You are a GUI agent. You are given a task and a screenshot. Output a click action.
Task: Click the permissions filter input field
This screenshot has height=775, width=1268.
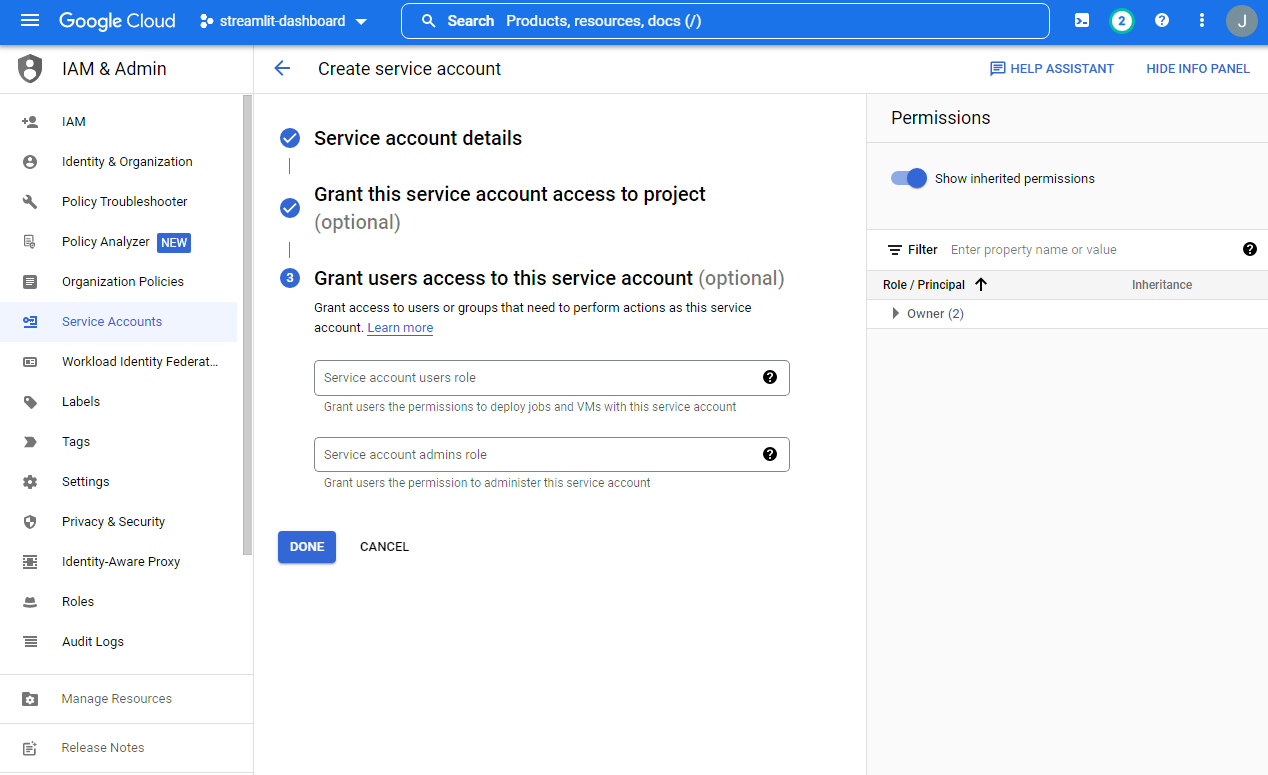point(1090,250)
